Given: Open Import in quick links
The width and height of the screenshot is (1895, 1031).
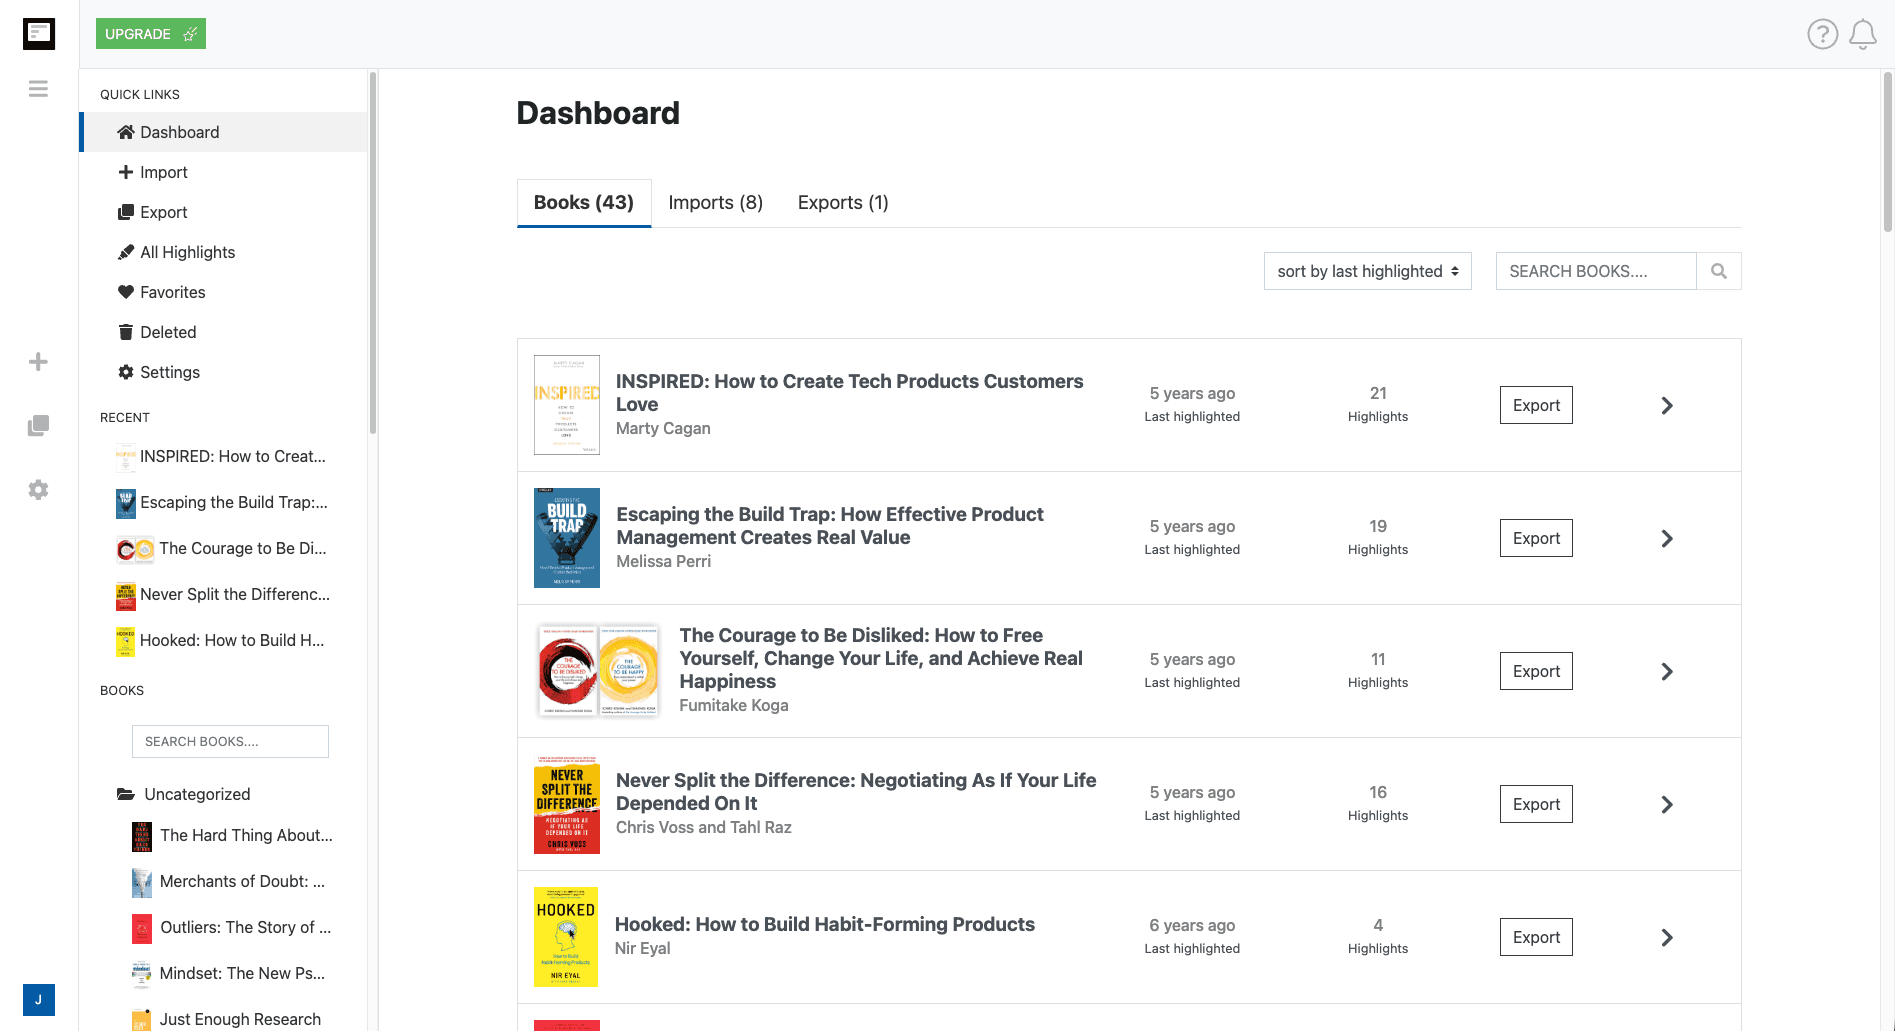Looking at the screenshot, I should click(224, 172).
